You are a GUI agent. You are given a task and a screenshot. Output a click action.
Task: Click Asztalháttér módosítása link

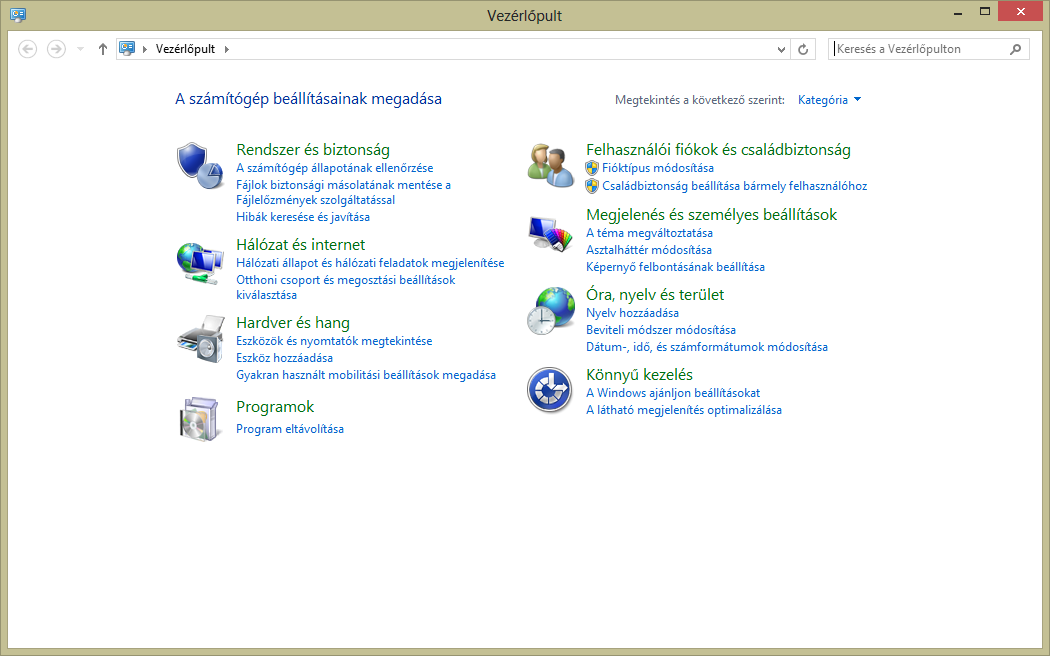pyautogui.click(x=649, y=250)
